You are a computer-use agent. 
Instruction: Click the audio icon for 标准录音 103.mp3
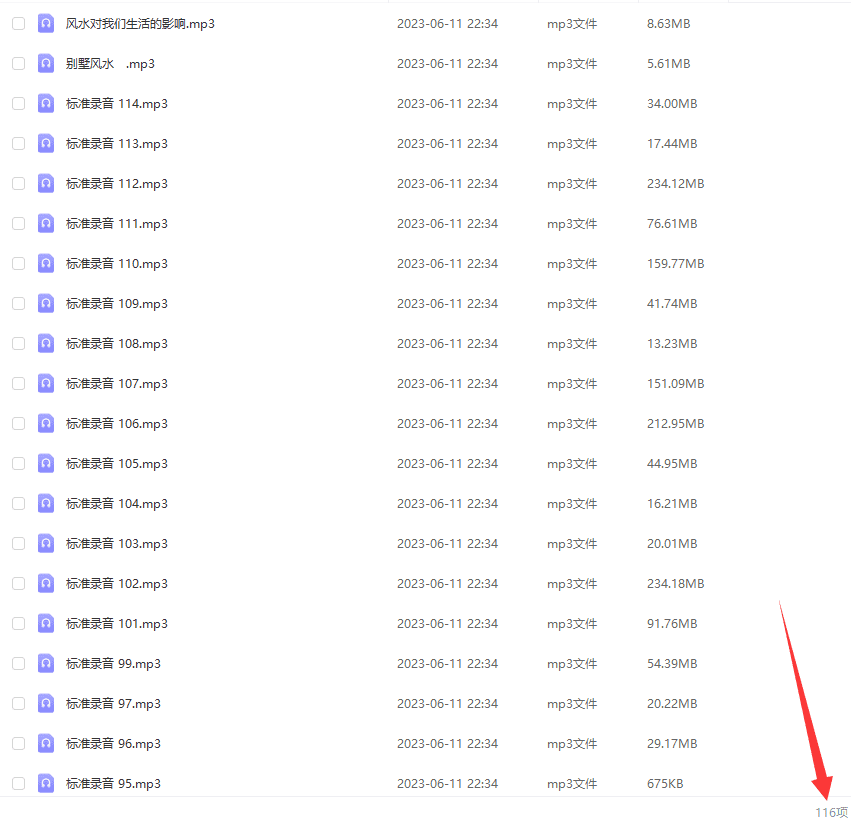pos(46,544)
